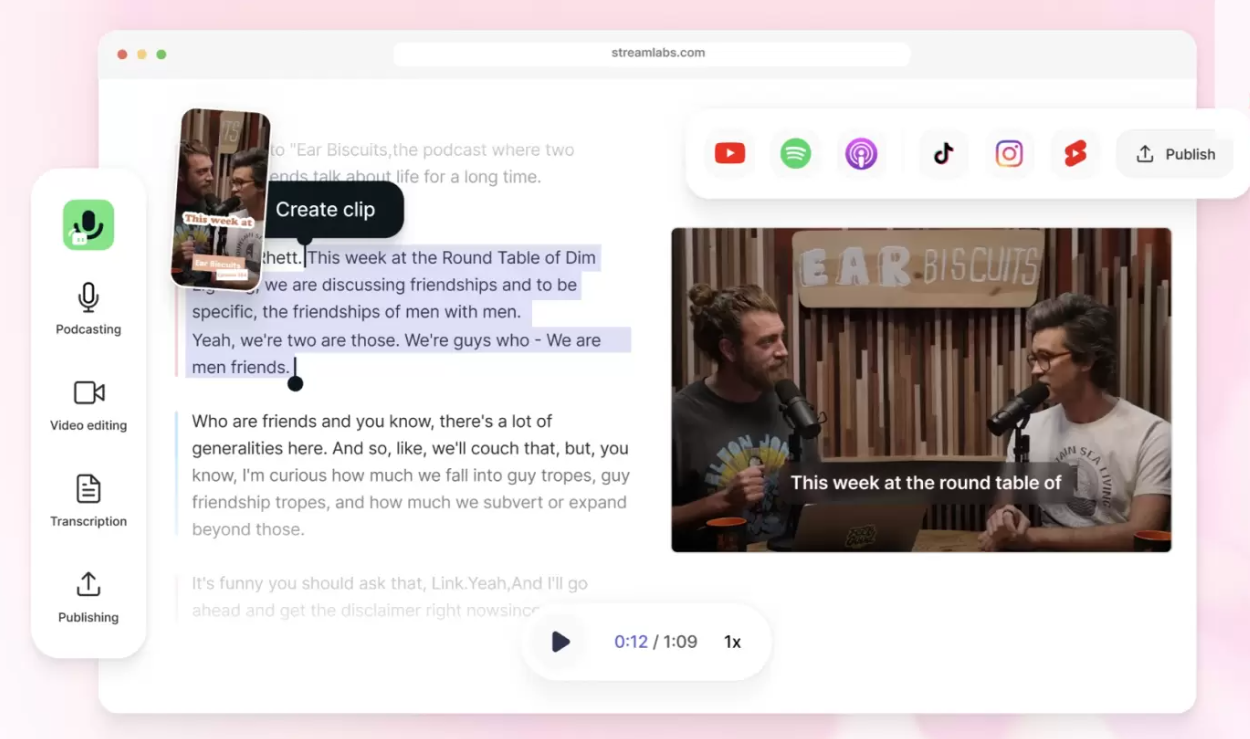The height and width of the screenshot is (739, 1250).
Task: Open the Video editing camera icon
Action: [89, 392]
